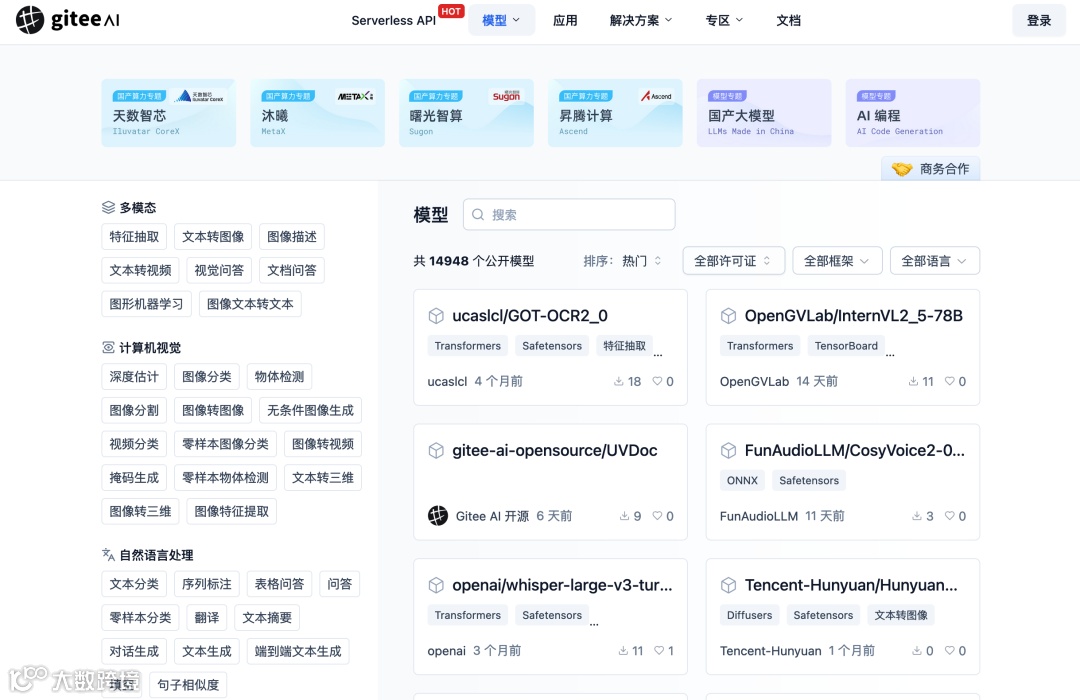Click the 自然语言处理 translate icon

coord(108,554)
